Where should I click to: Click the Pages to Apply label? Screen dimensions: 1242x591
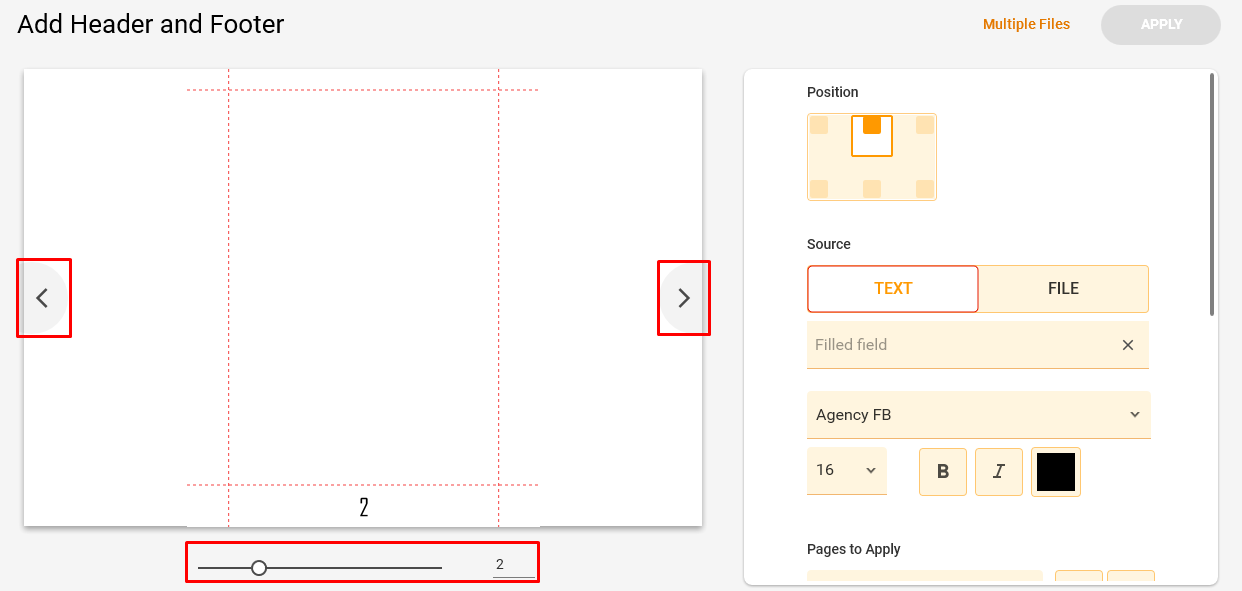point(854,549)
